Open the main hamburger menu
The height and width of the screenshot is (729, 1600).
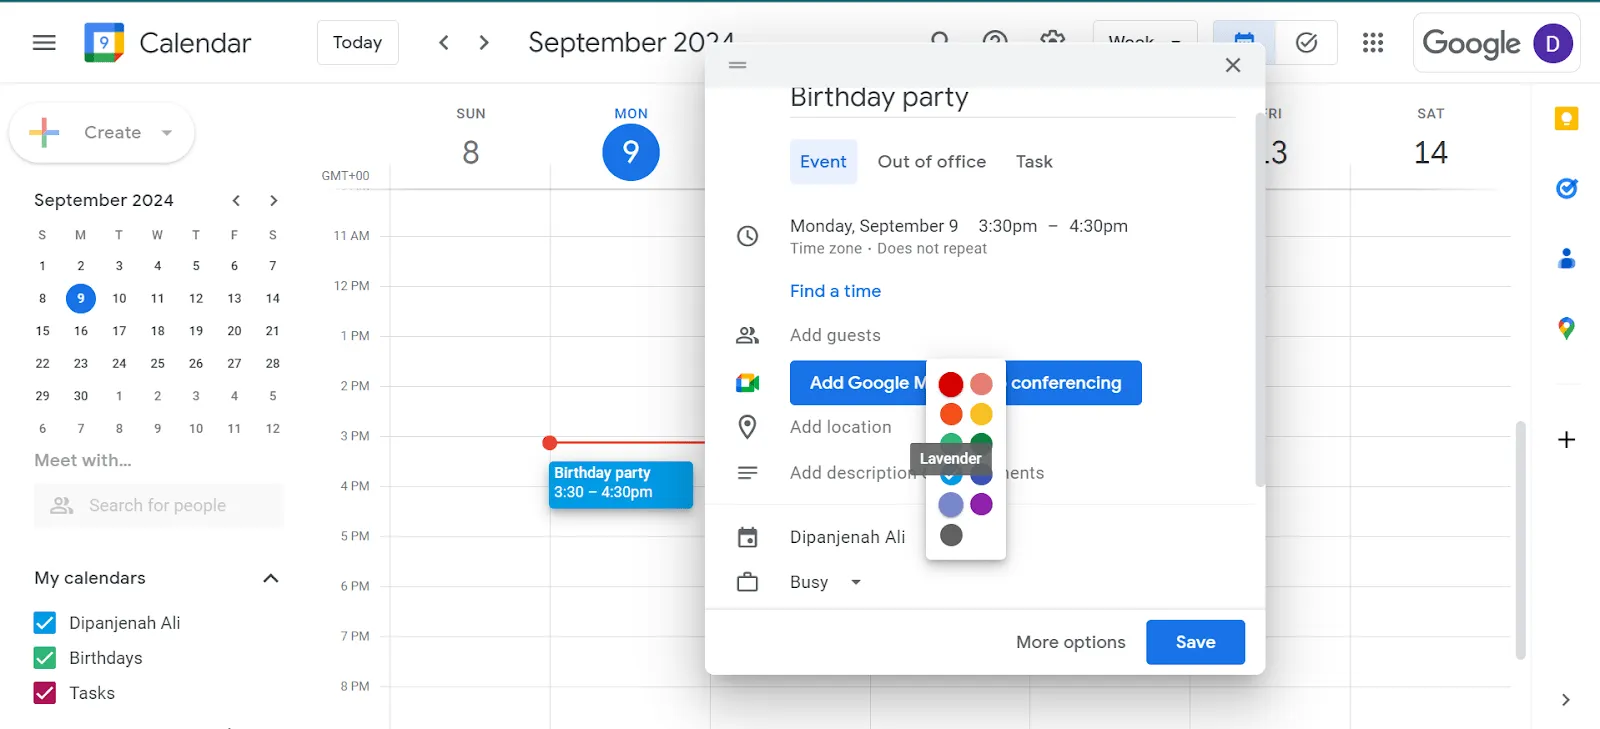(x=44, y=43)
